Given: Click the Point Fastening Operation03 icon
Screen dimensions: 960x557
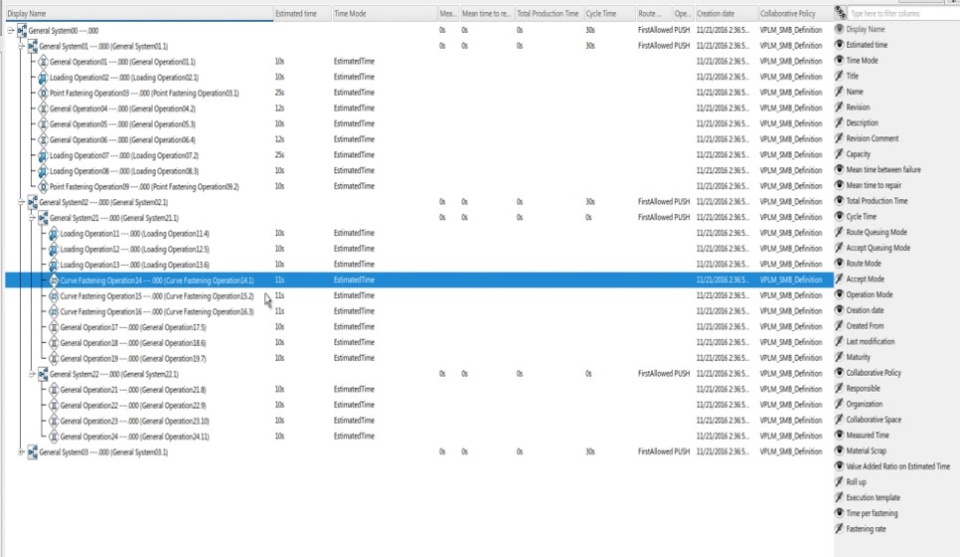Looking at the screenshot, I should pyautogui.click(x=43, y=93).
